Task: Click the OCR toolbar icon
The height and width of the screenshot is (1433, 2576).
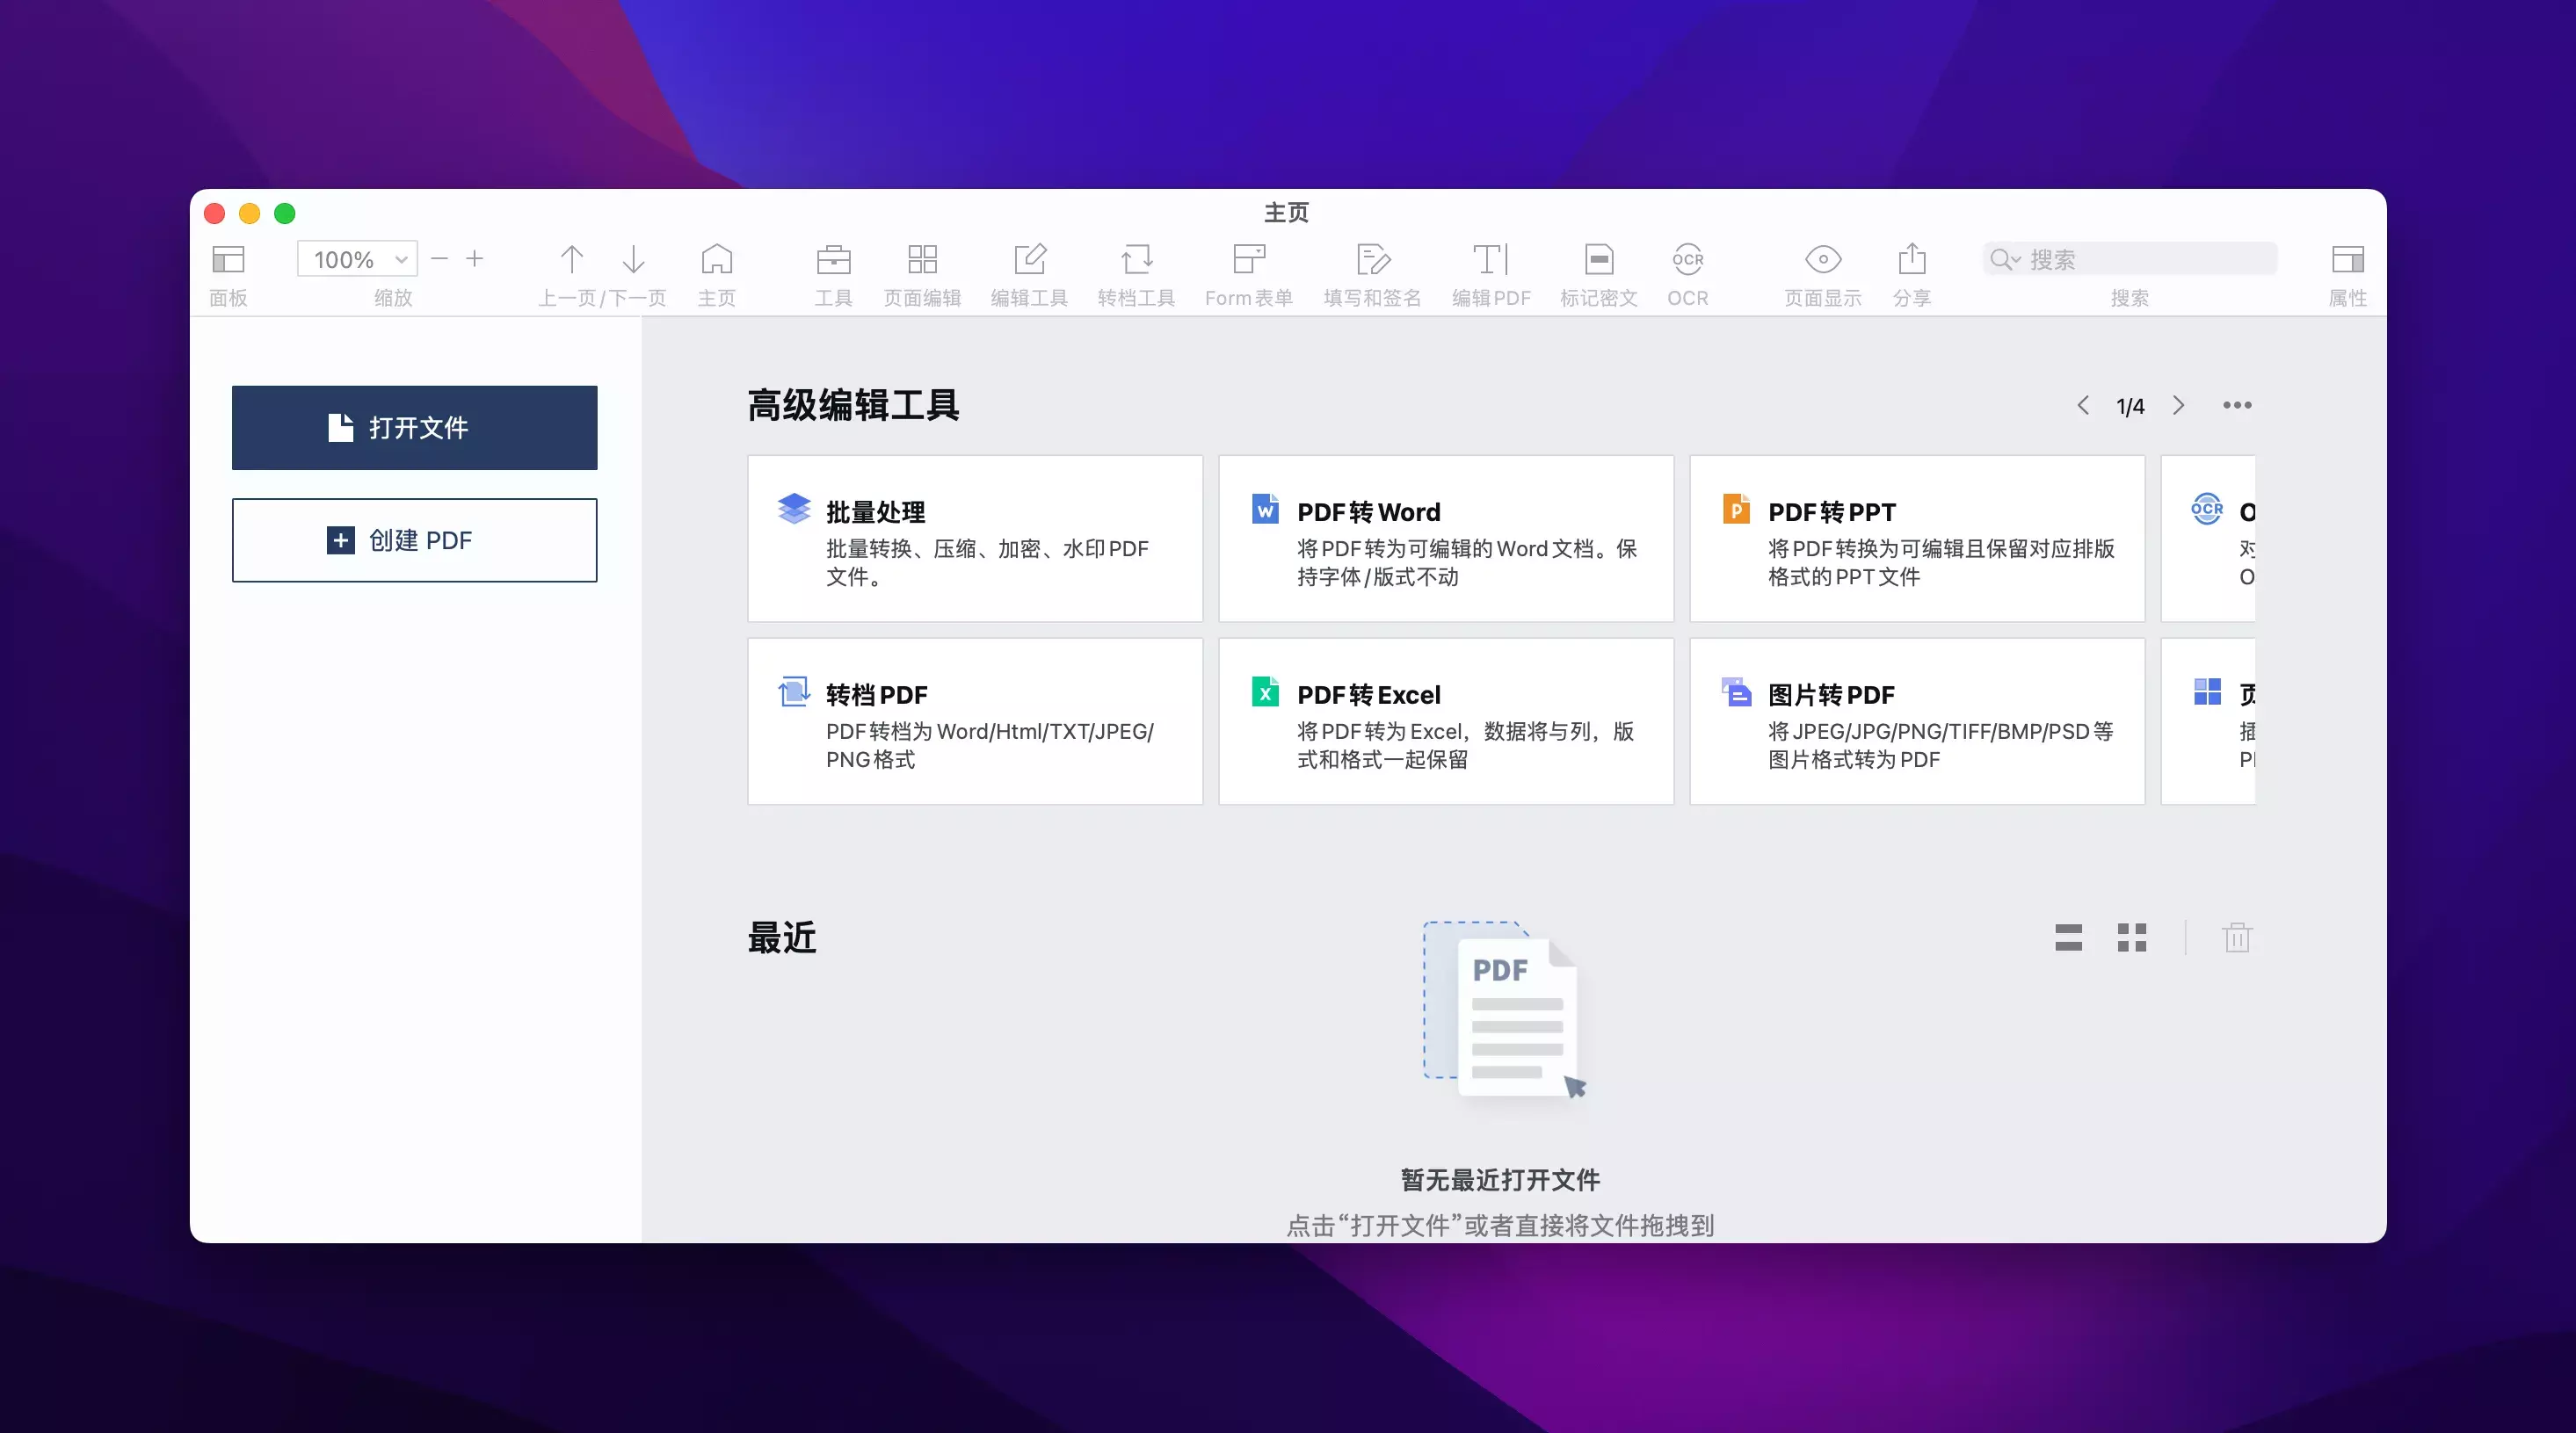Action: (1687, 260)
